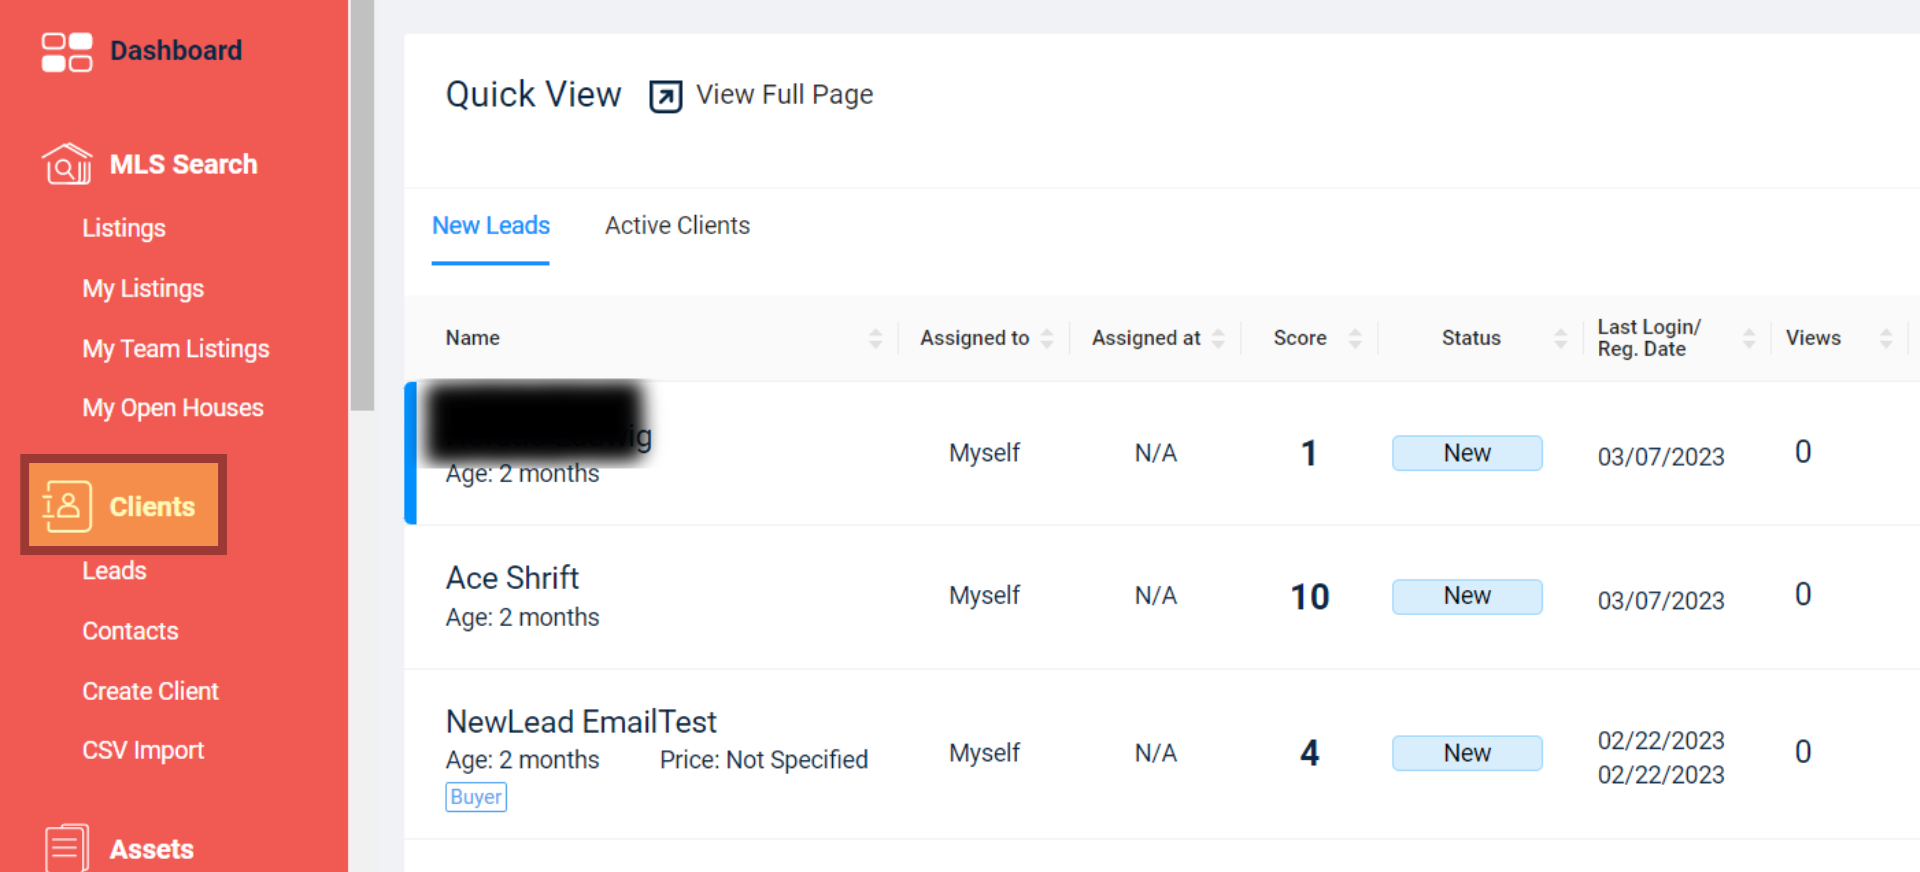This screenshot has height=872, width=1920.
Task: Click the score 4 for NewLead EmailTest
Action: point(1310,753)
